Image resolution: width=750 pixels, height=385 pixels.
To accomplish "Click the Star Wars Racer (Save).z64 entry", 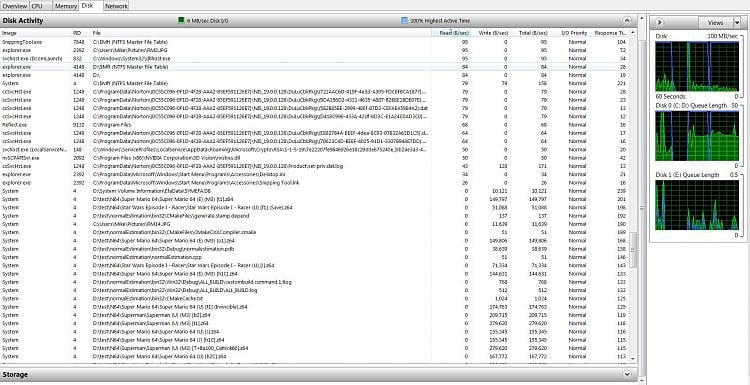I will [x=192, y=208].
